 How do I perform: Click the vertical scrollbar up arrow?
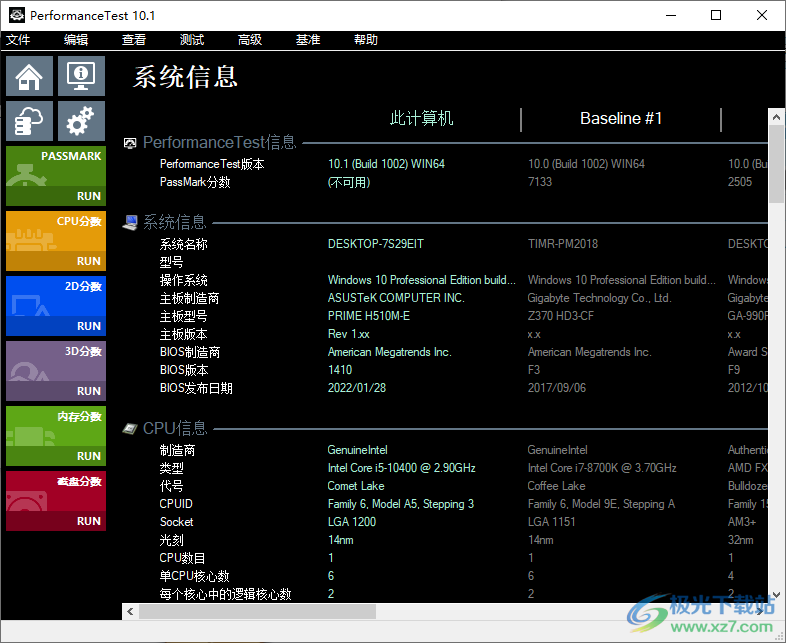pos(776,117)
